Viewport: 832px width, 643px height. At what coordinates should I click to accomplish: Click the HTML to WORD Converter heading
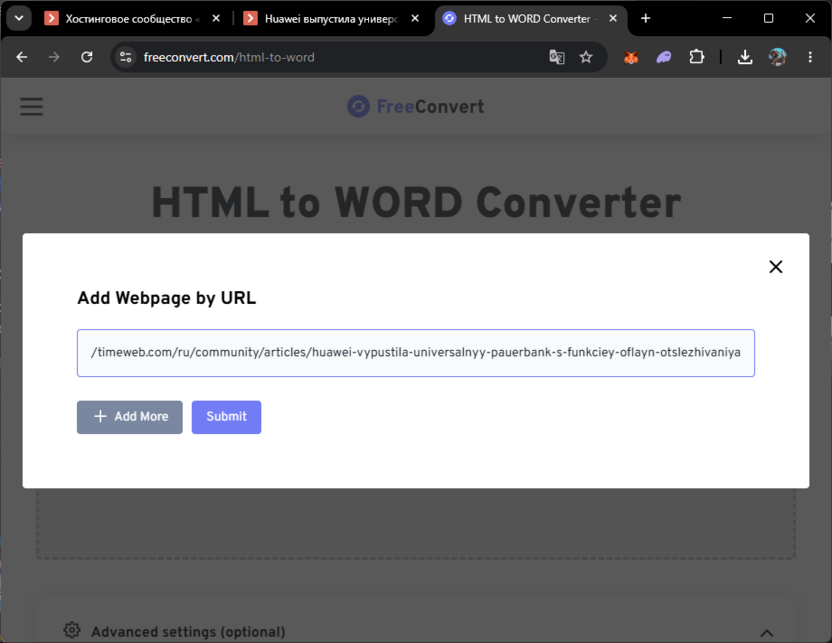[416, 203]
